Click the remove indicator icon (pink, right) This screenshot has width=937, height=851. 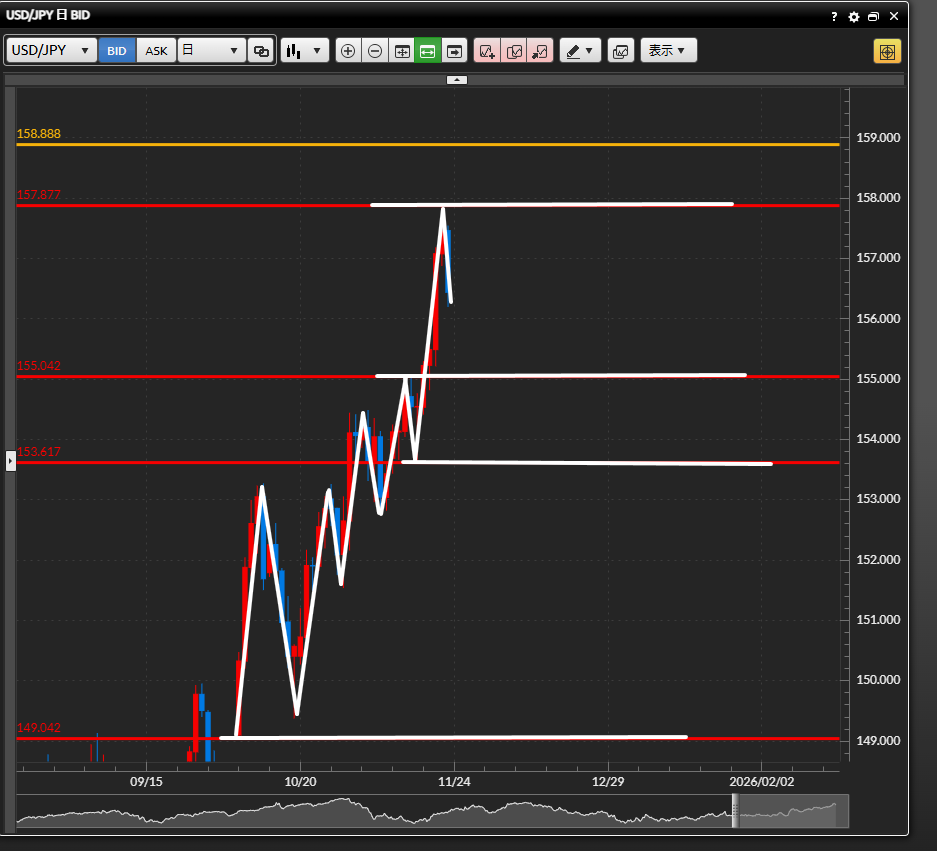coord(540,51)
